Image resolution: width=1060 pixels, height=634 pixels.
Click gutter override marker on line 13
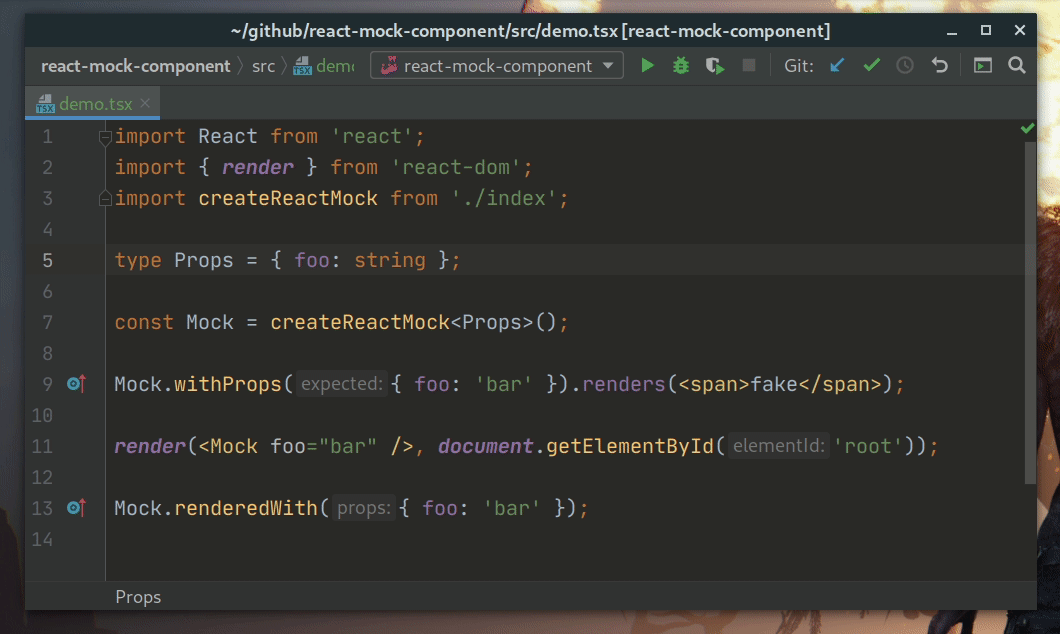pyautogui.click(x=76, y=508)
